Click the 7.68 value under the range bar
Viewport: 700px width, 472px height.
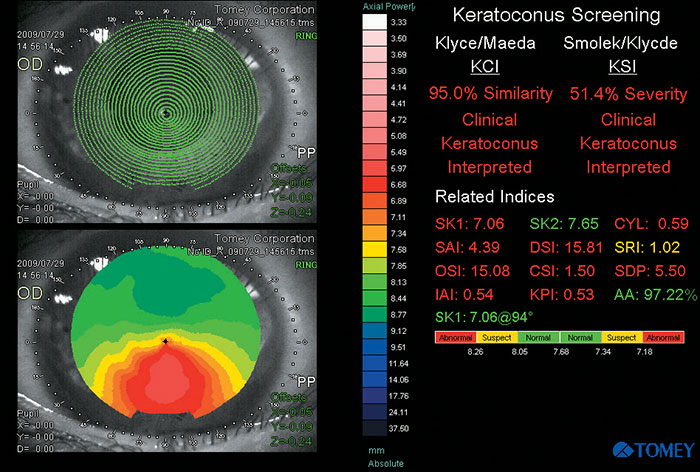pyautogui.click(x=561, y=351)
